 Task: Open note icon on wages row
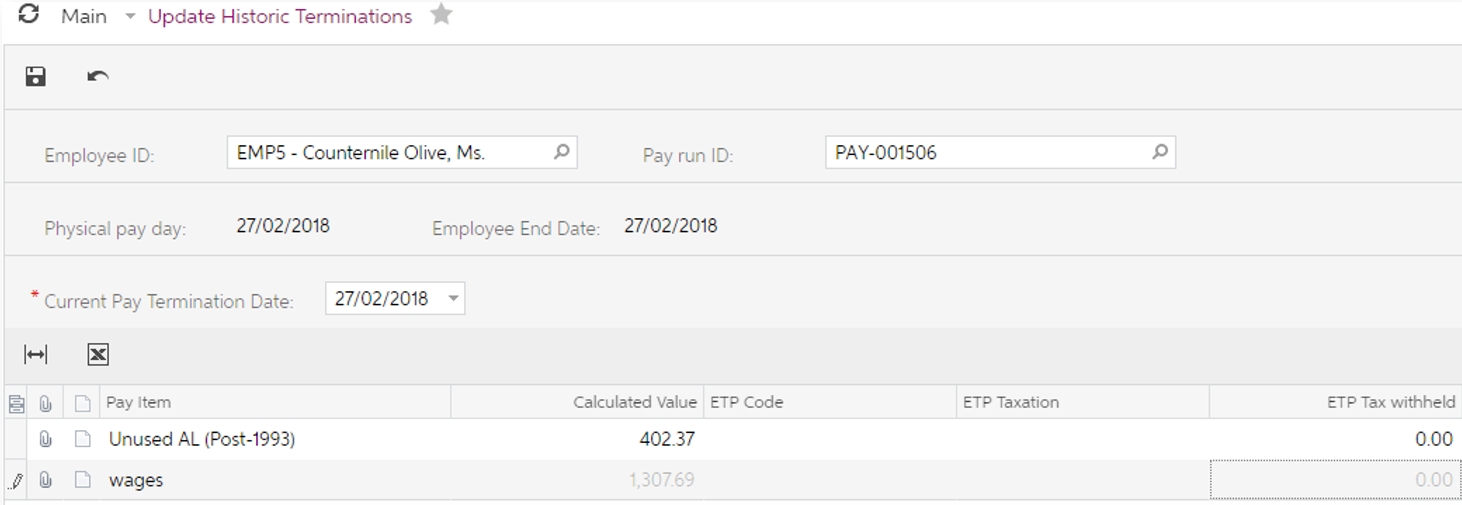pyautogui.click(x=83, y=480)
